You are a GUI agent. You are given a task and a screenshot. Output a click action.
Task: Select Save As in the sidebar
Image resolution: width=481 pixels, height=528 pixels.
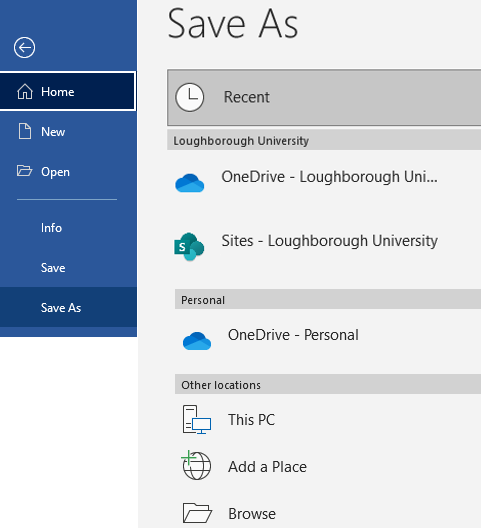(x=68, y=307)
